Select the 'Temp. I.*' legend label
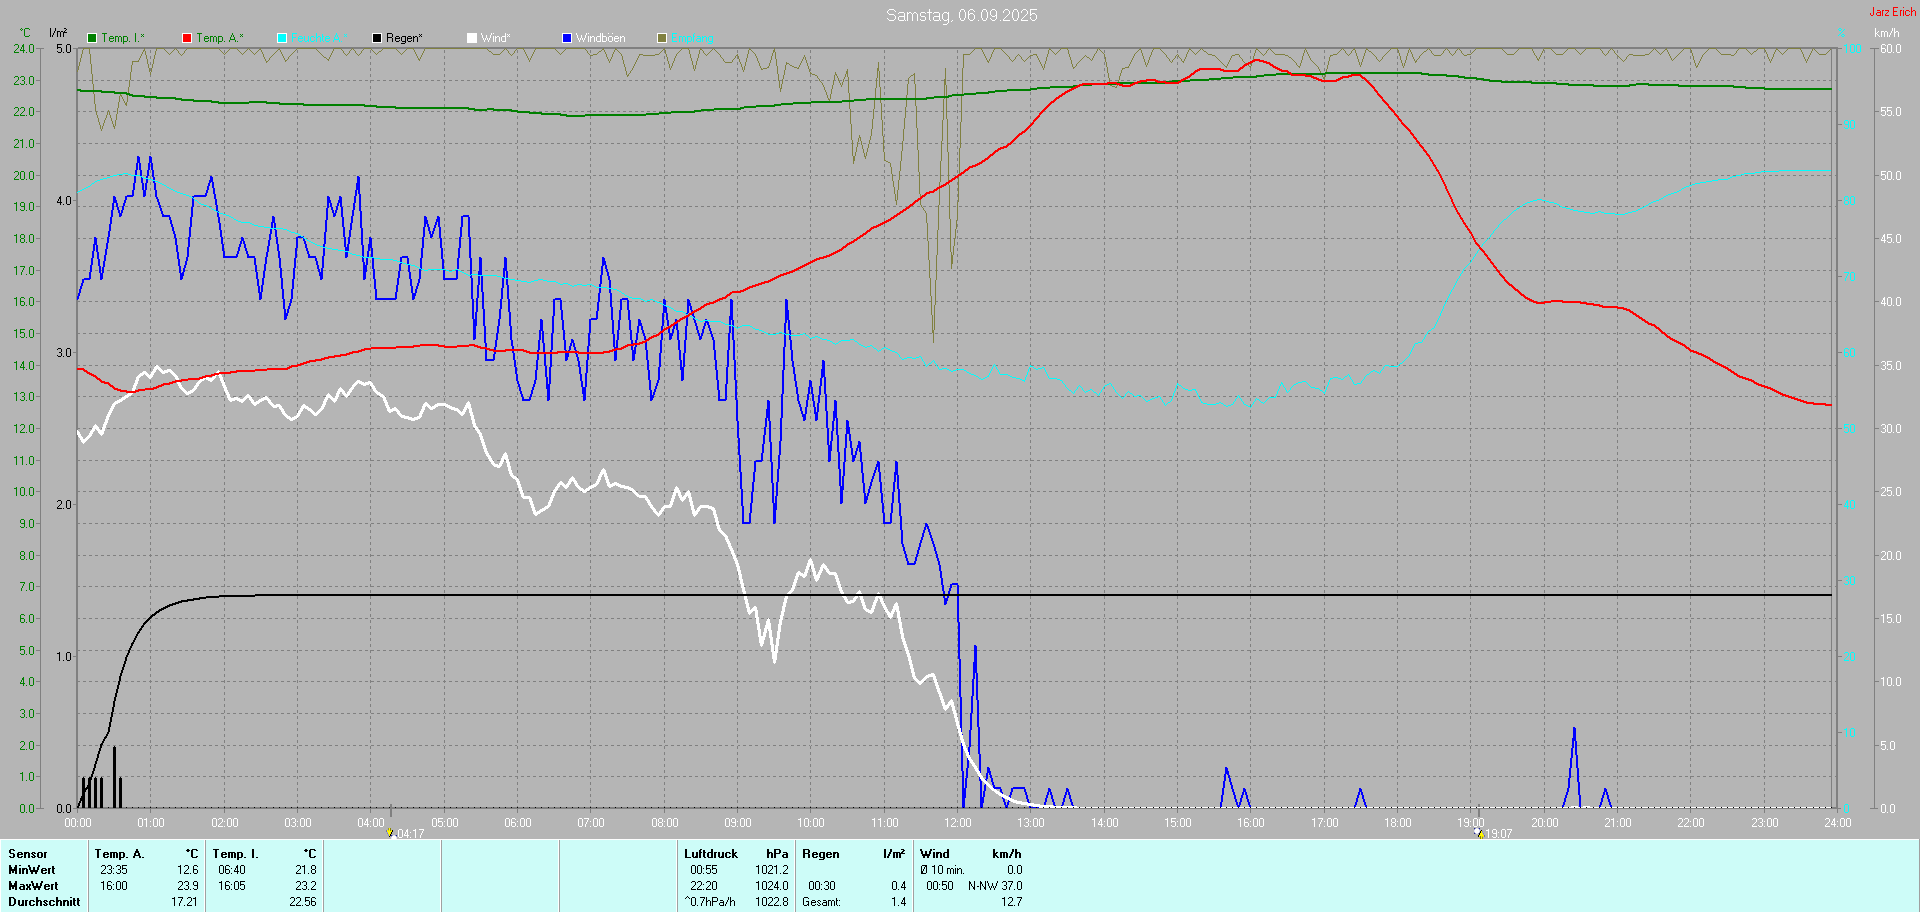 [x=123, y=38]
